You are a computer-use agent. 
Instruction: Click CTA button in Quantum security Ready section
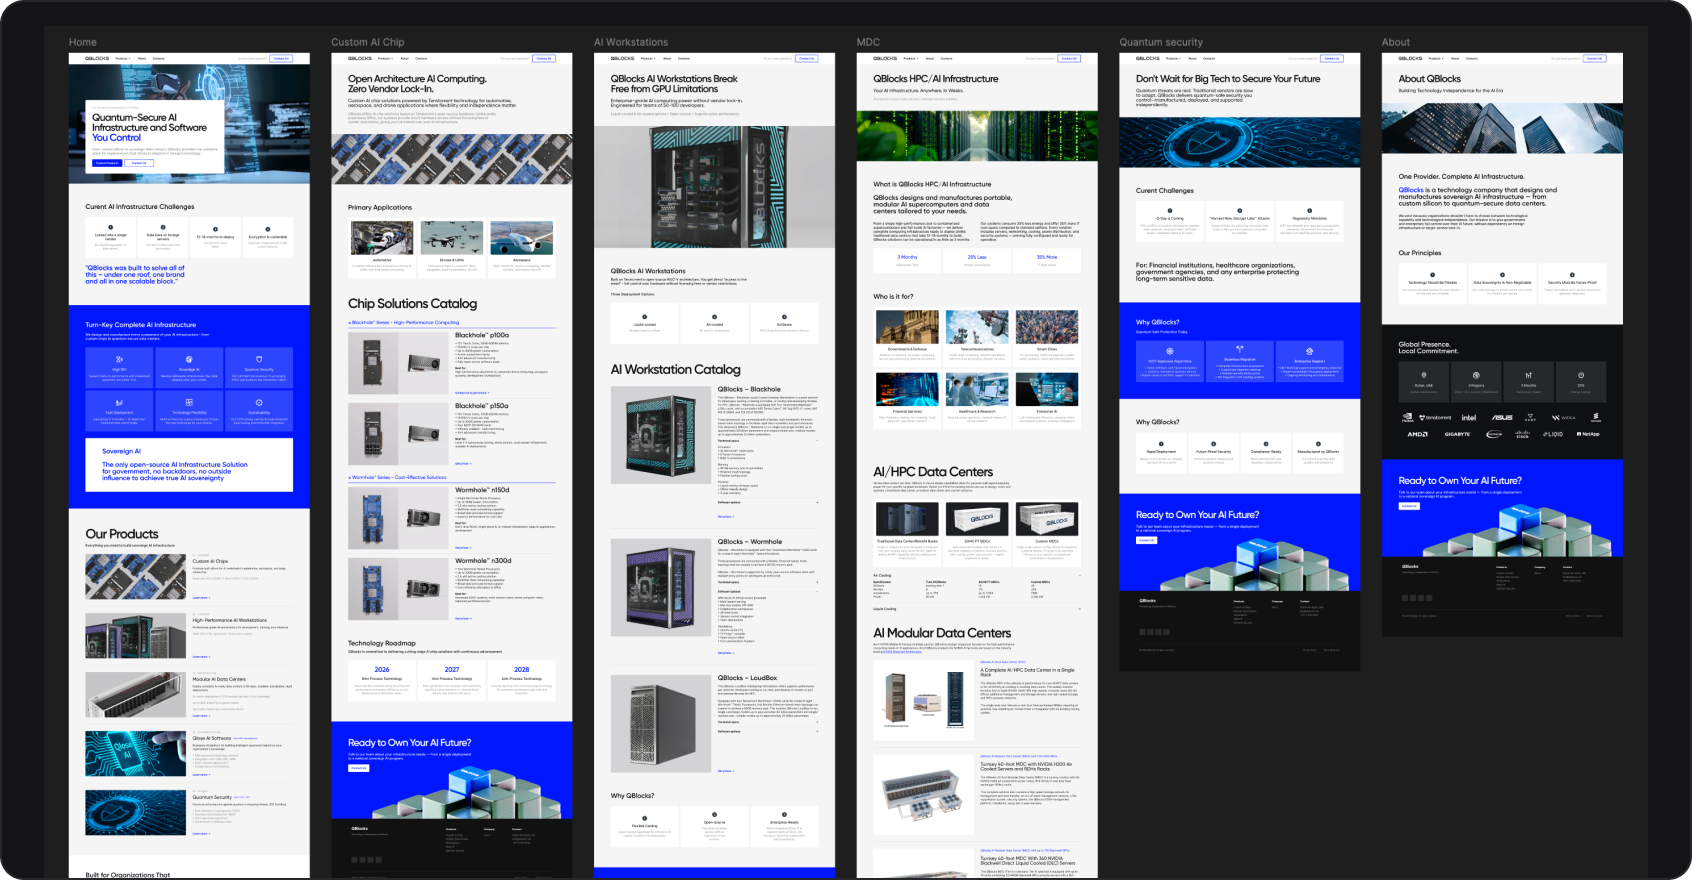(1146, 540)
